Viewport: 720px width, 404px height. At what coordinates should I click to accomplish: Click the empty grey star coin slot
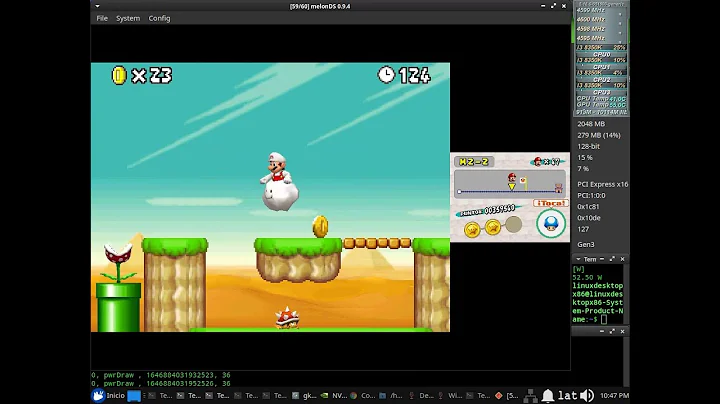tap(513, 224)
